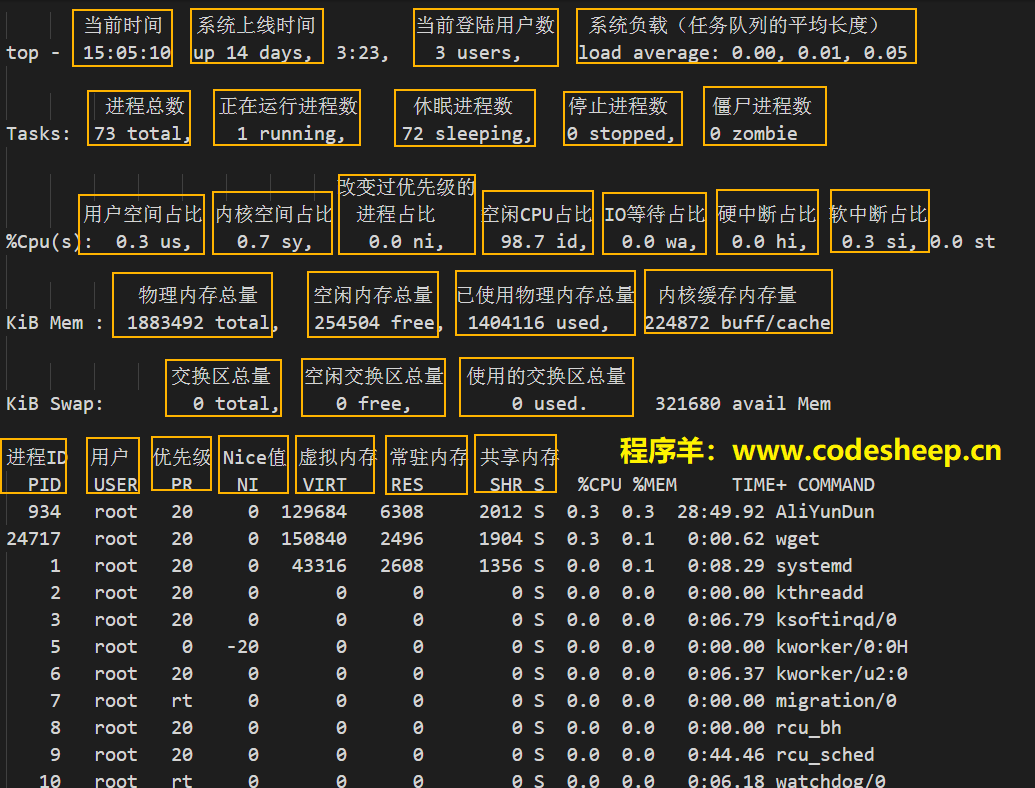Select the systemd process name
This screenshot has width=1035, height=788.
[x=814, y=566]
